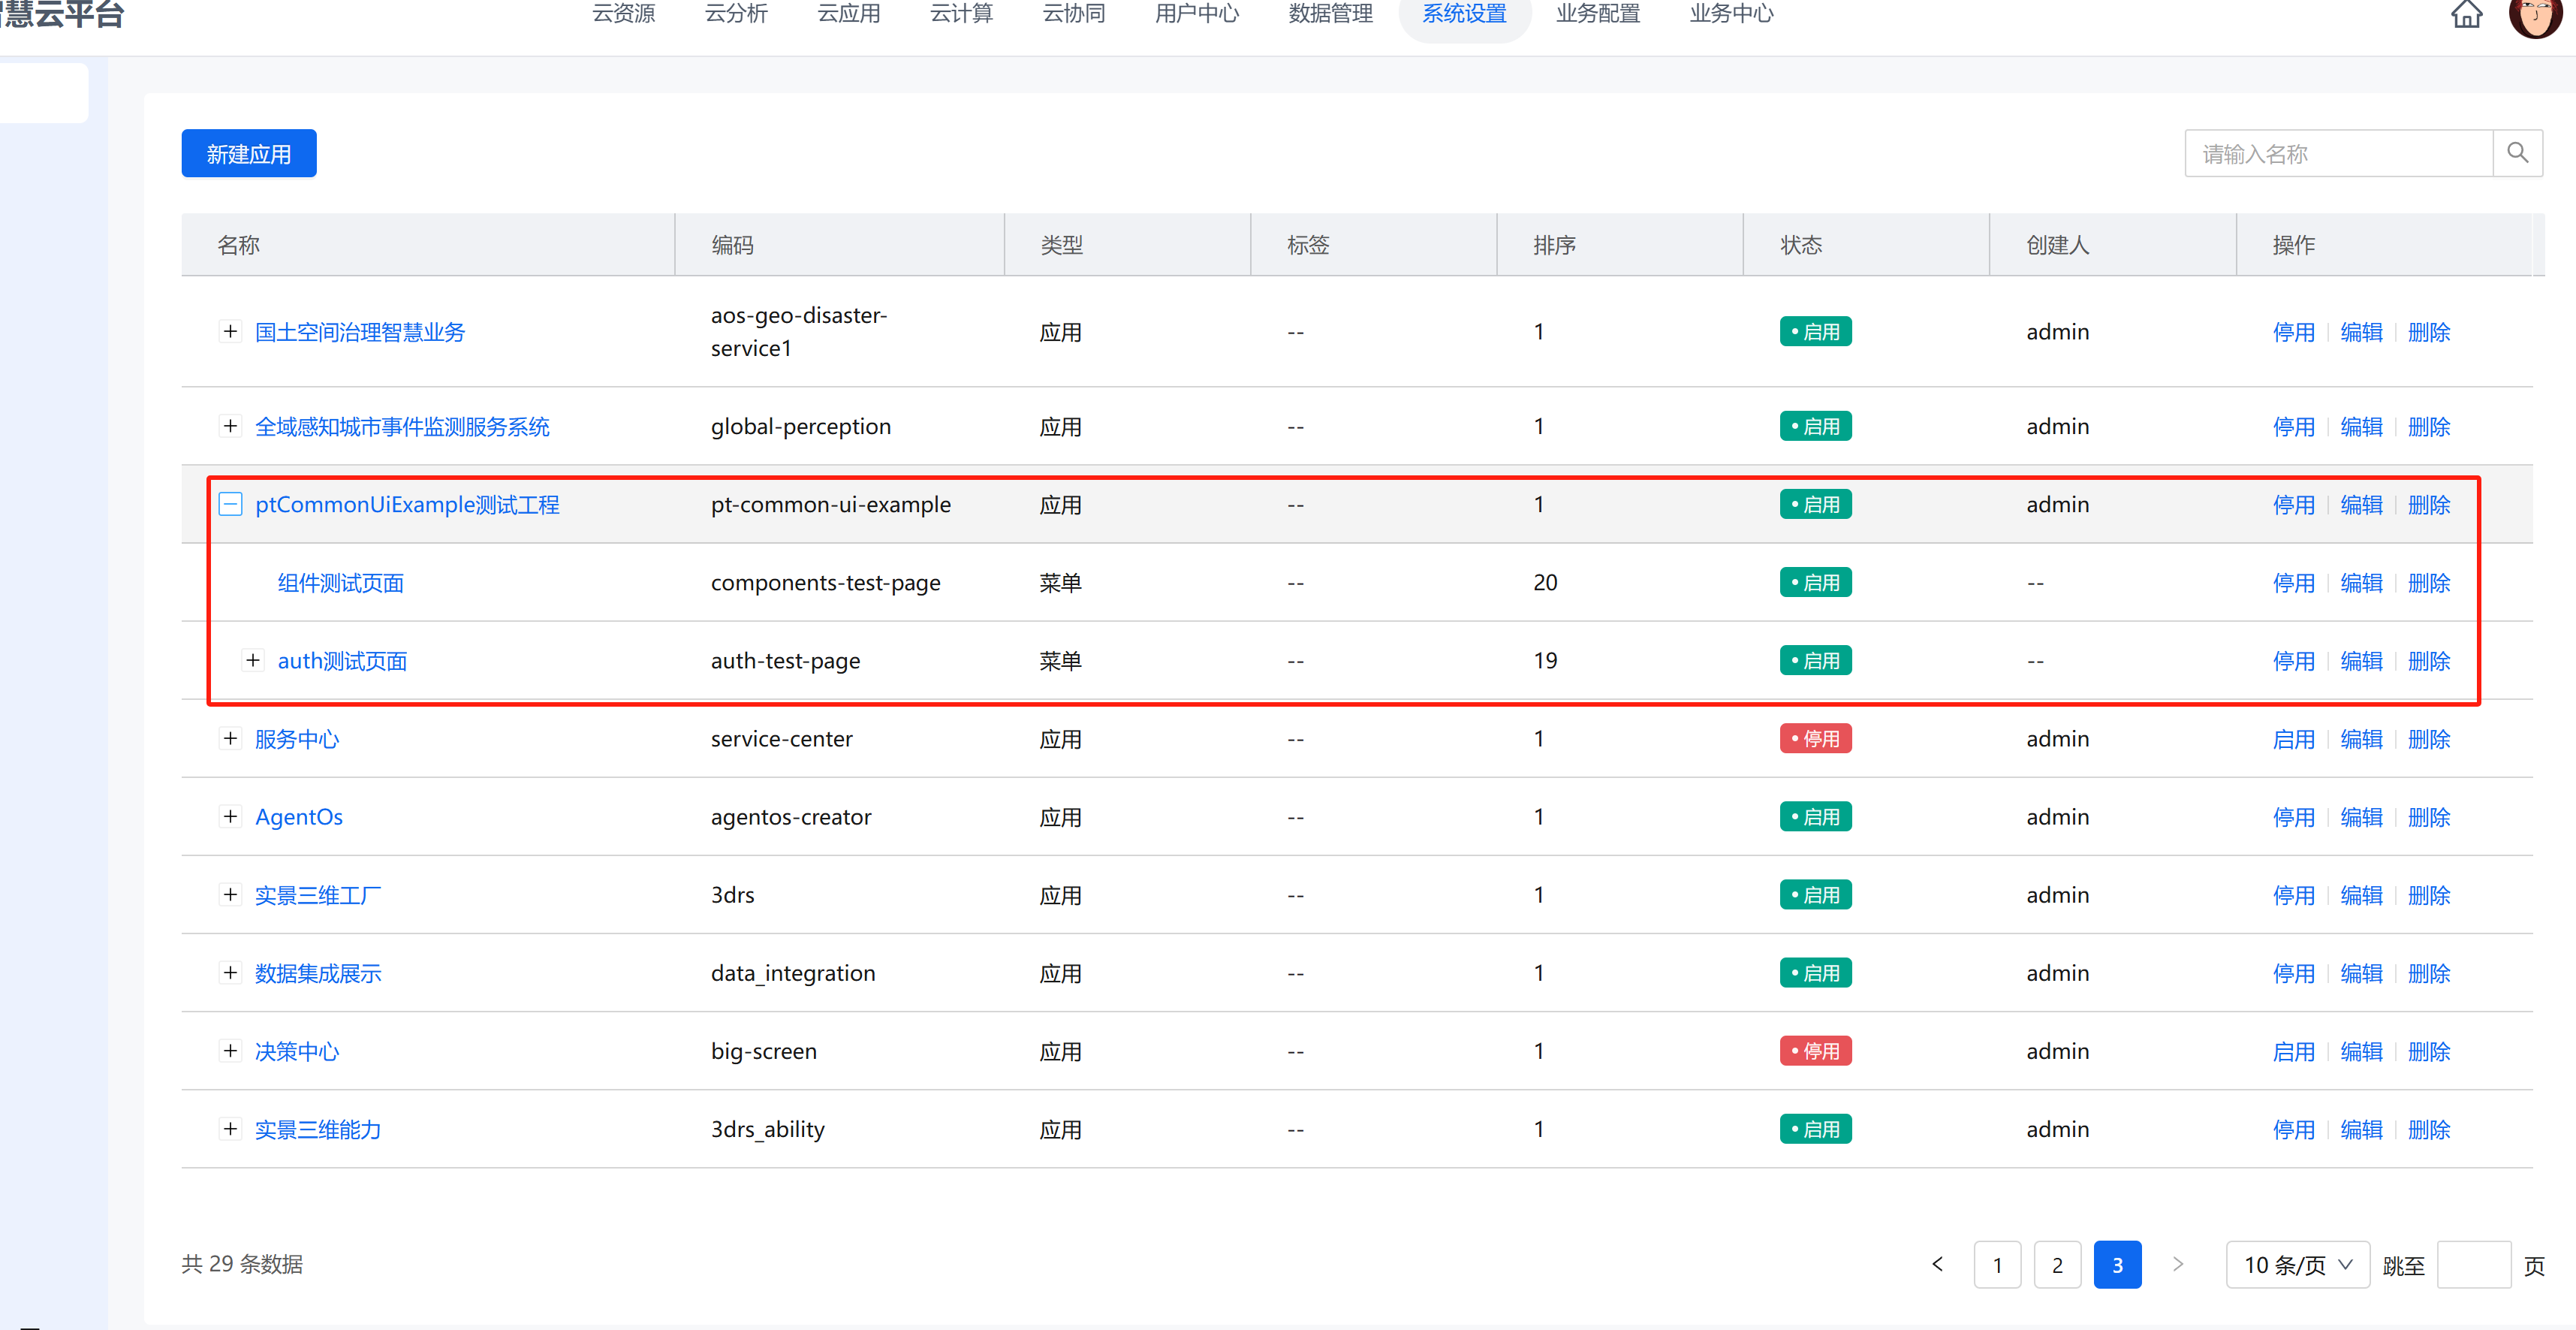Enable the 服务中心 application via 启用
Viewport: 2576px width, 1330px height.
pyautogui.click(x=2293, y=739)
